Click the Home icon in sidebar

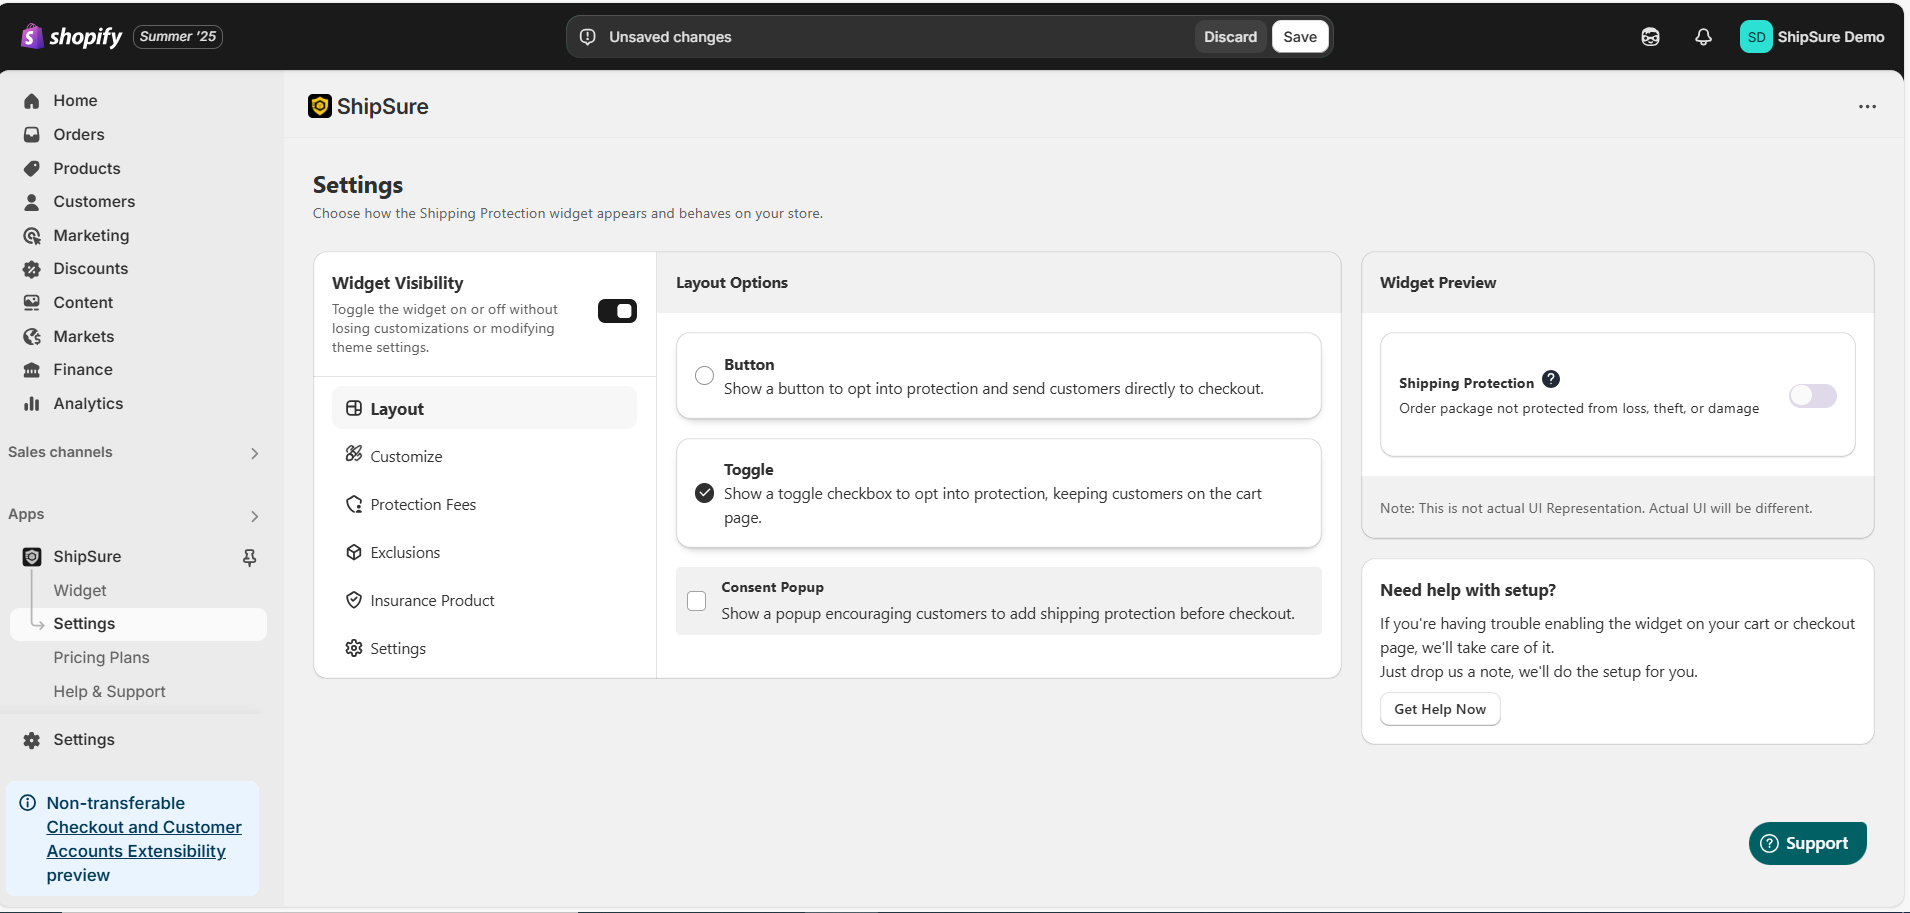coord(32,101)
